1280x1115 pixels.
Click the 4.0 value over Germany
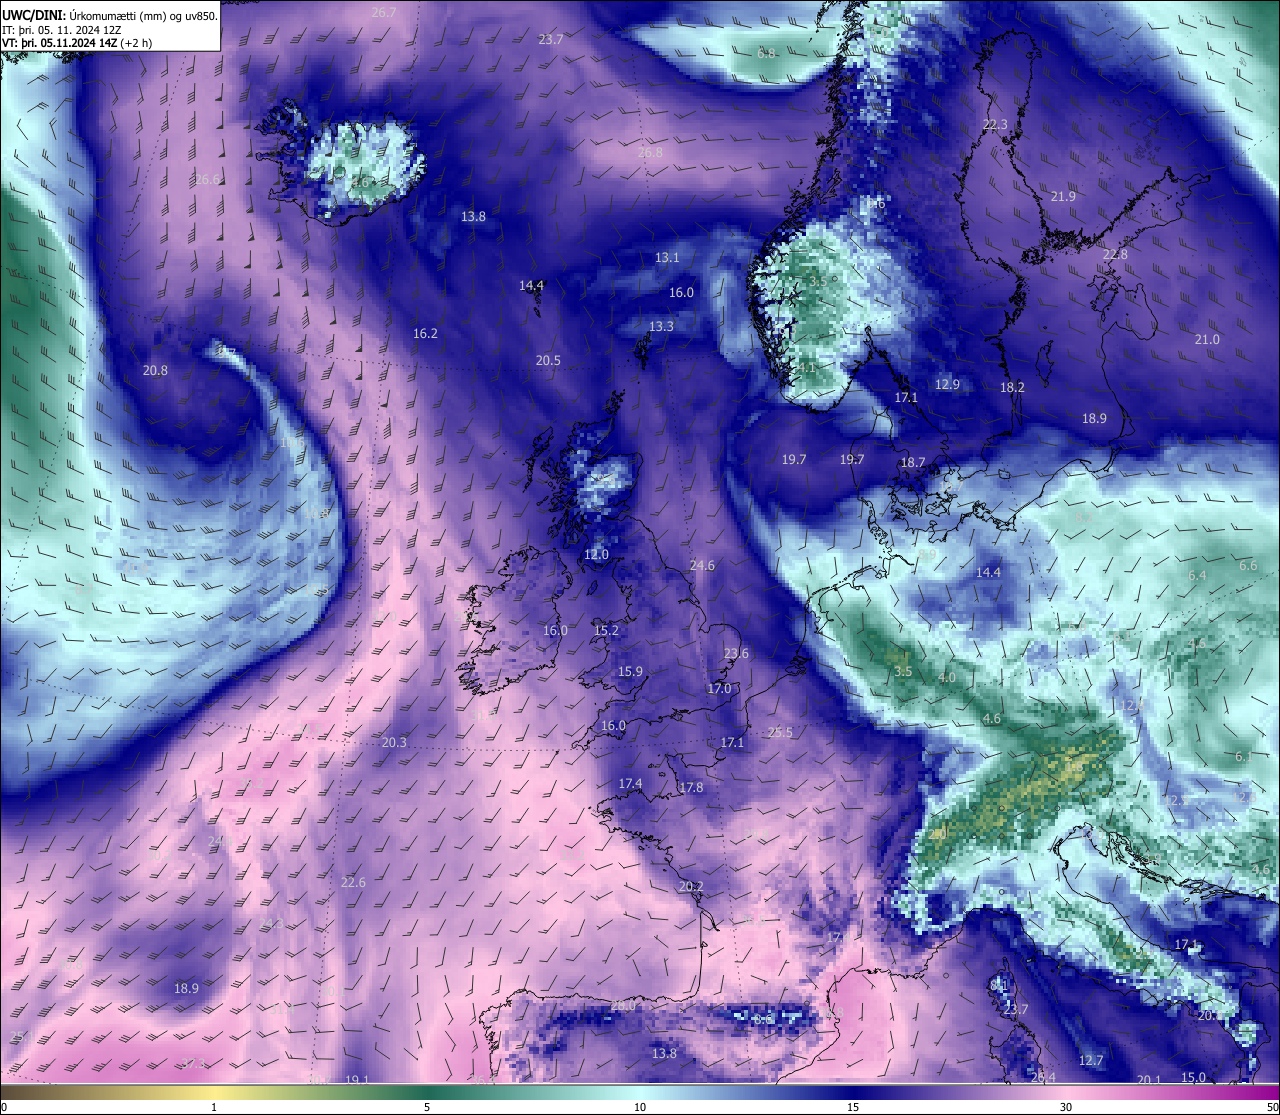(x=947, y=678)
